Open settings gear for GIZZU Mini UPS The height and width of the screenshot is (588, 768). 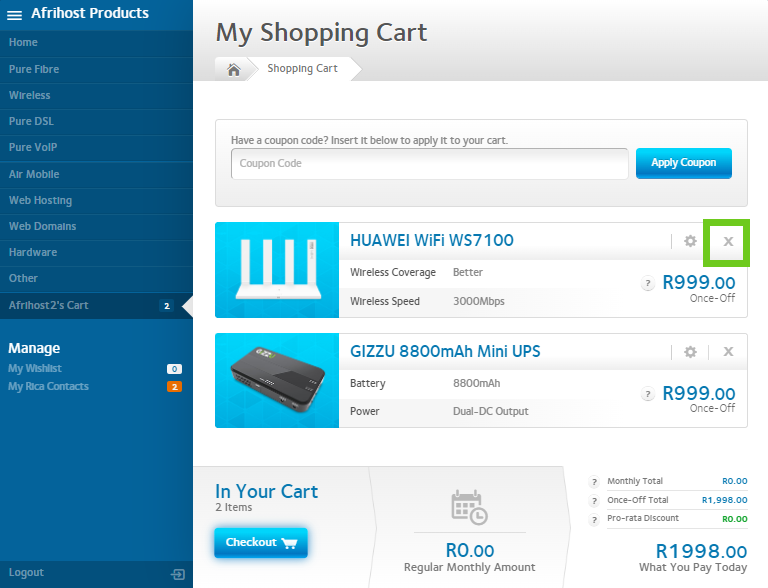(690, 352)
